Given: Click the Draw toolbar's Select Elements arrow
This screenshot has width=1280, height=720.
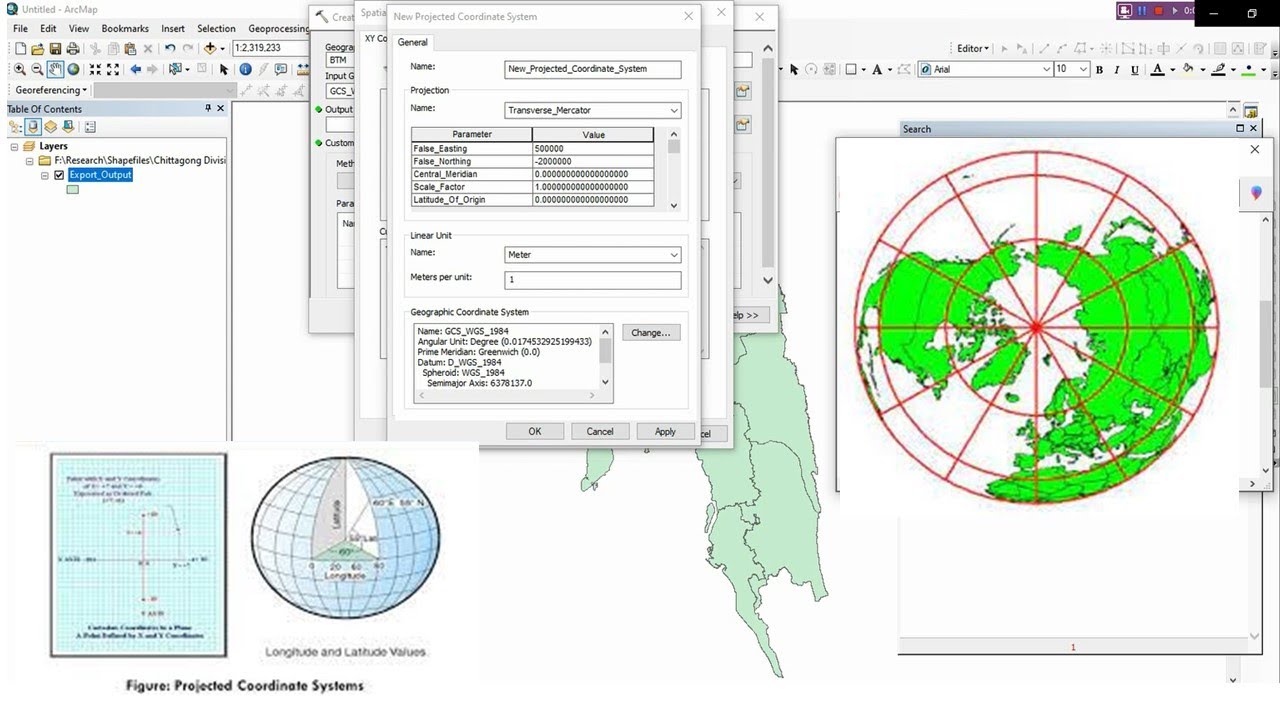Looking at the screenshot, I should (794, 69).
